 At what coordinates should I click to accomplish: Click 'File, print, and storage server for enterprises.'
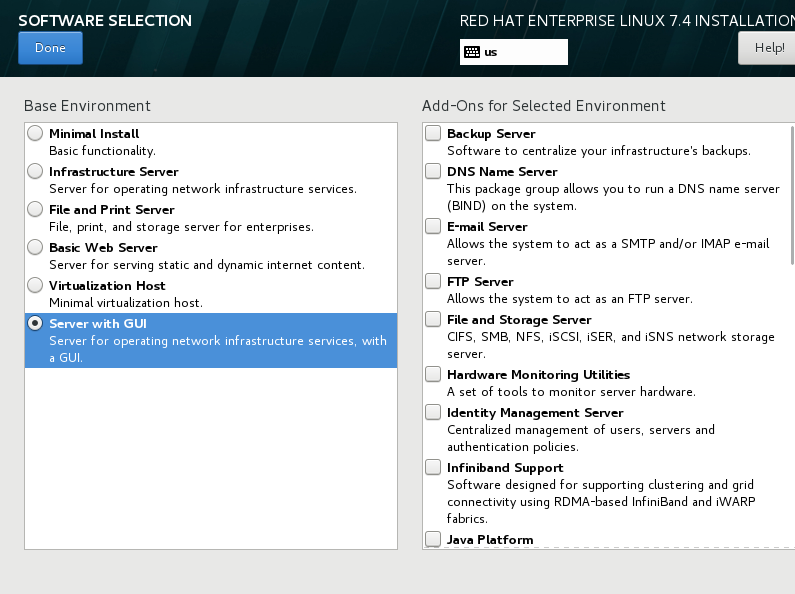pos(182,227)
